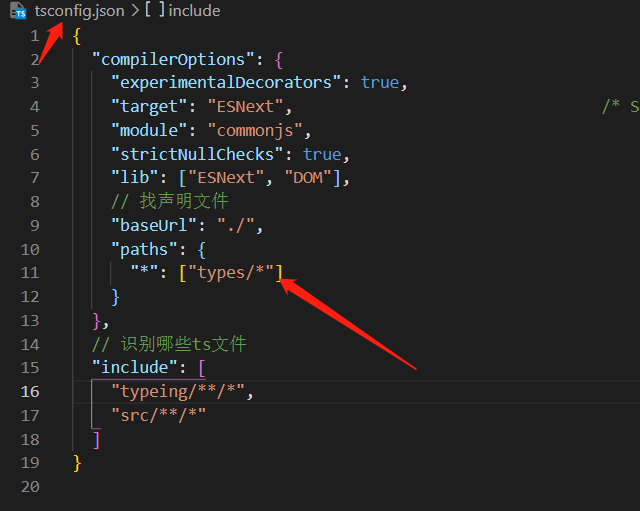The image size is (640, 511).
Task: Click the "typeing/**/*" include entry
Action: (178, 392)
